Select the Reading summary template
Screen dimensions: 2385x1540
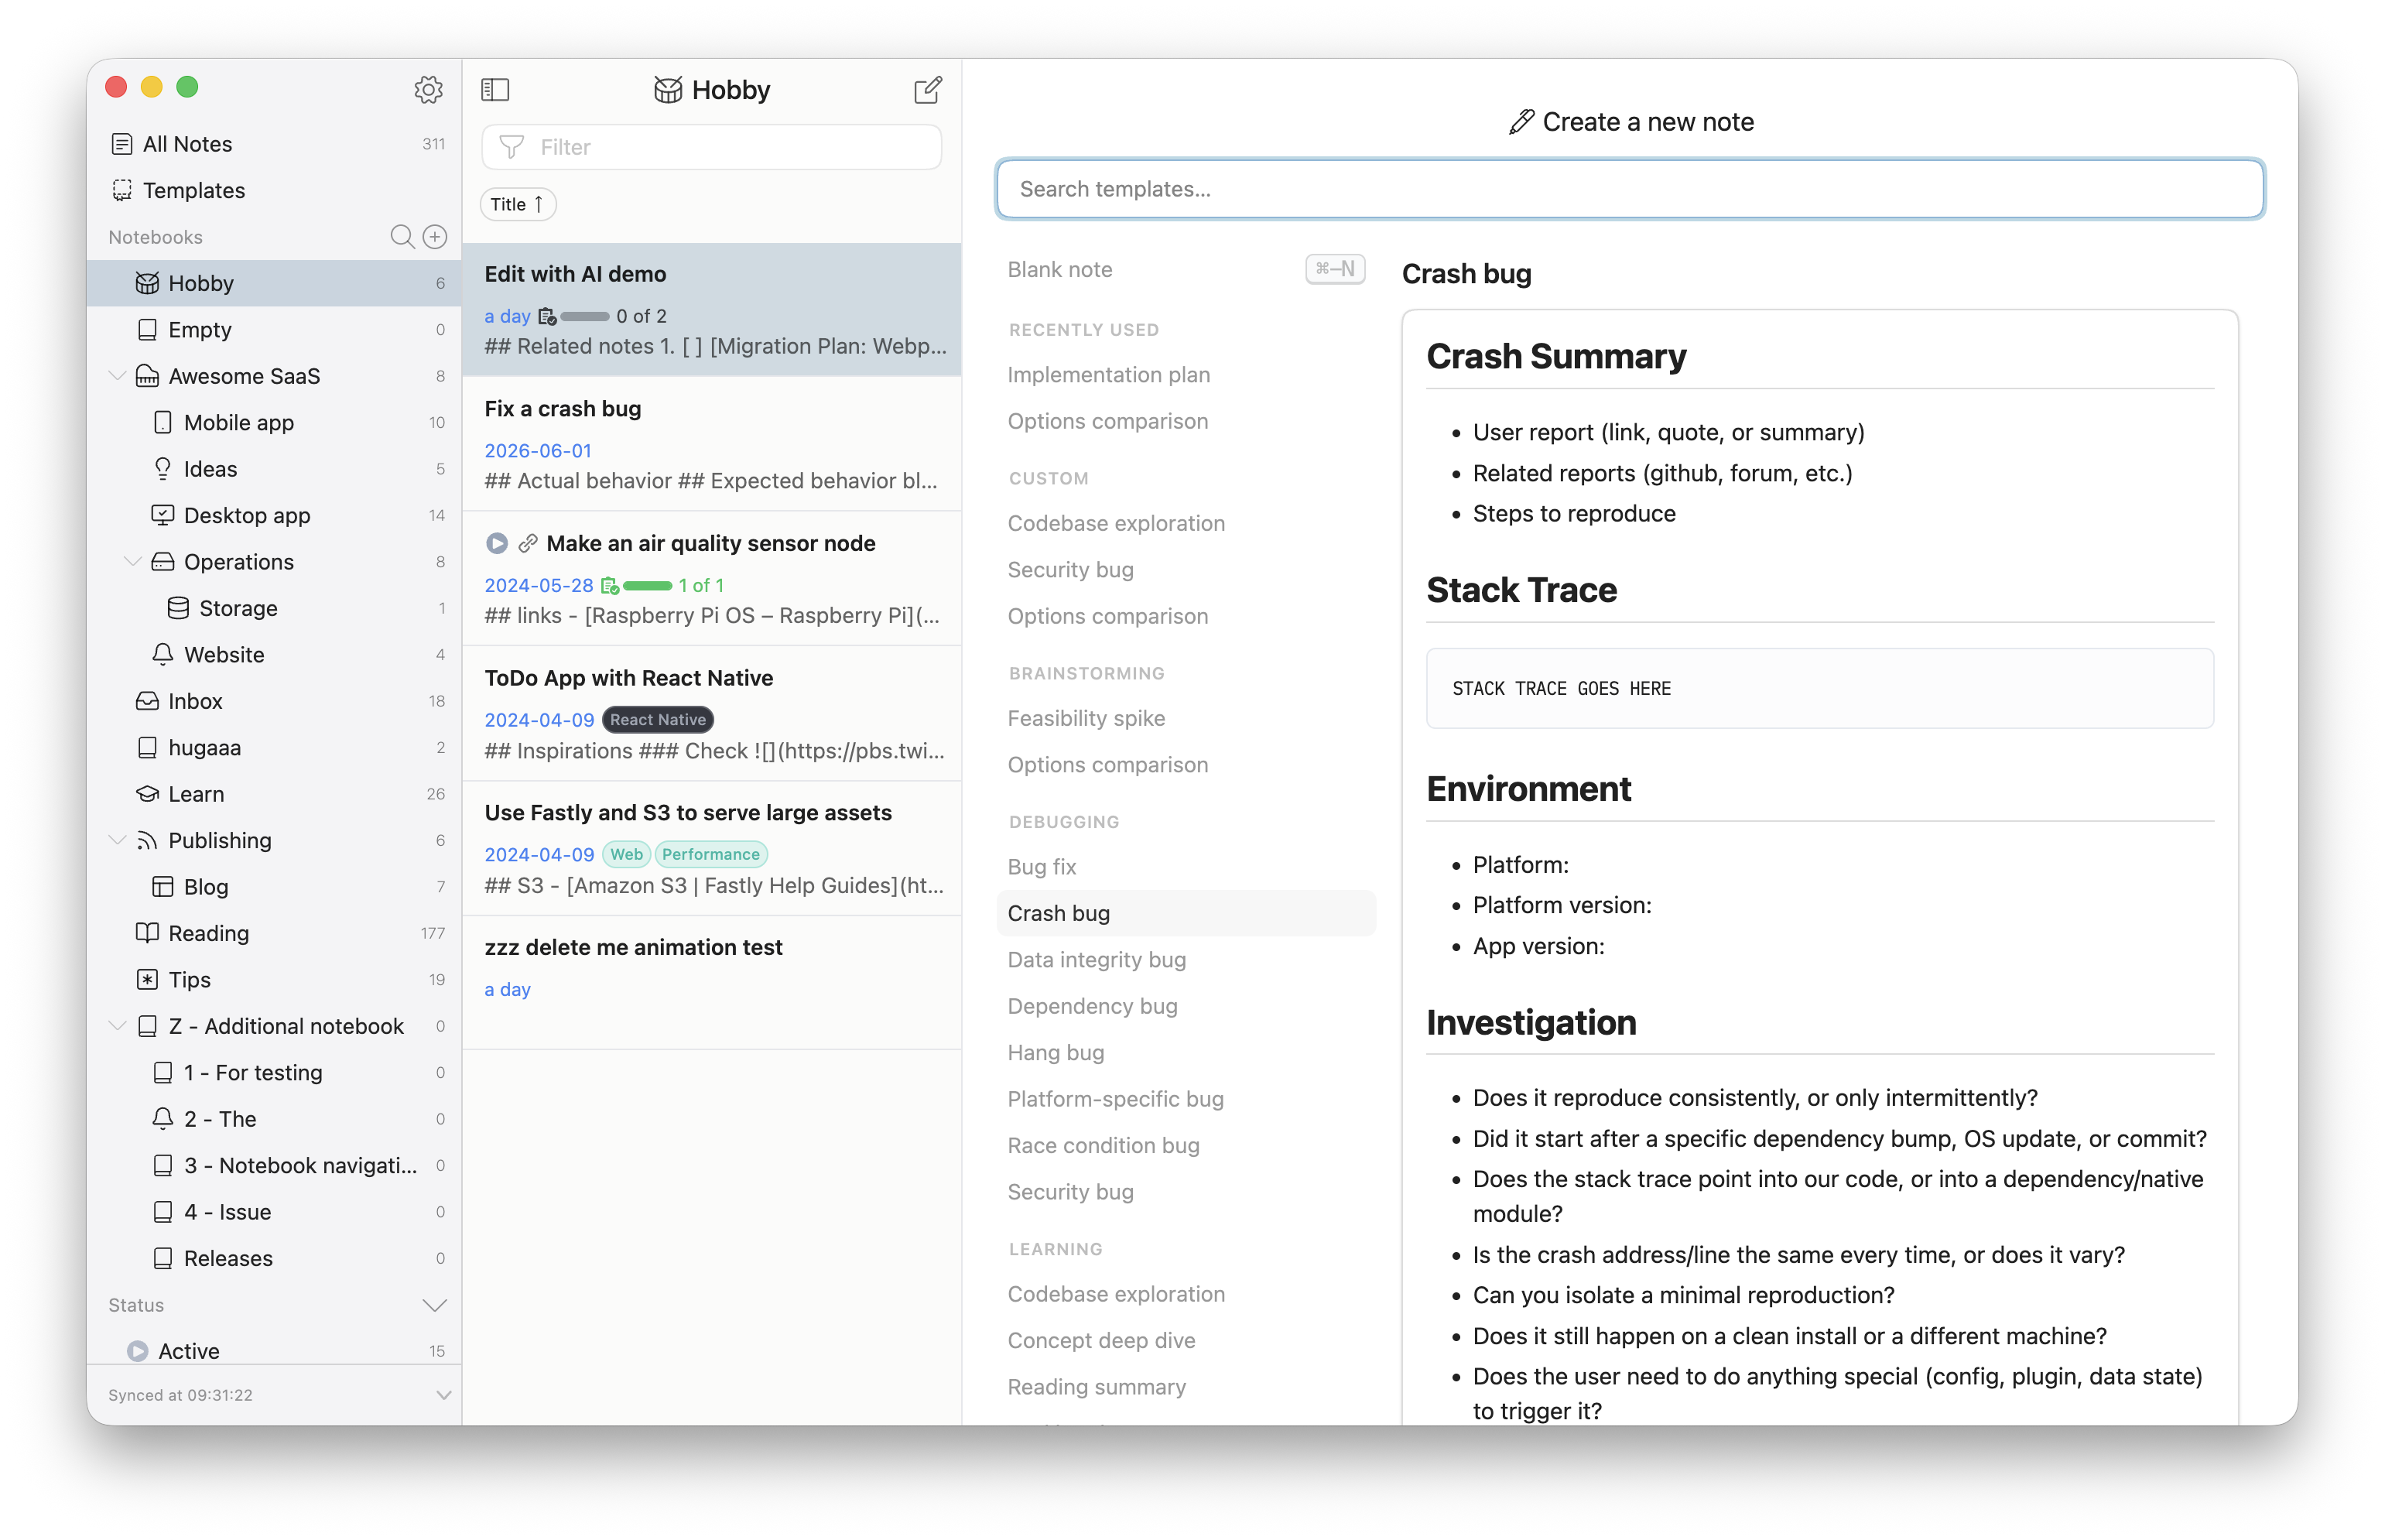click(x=1186, y=1387)
